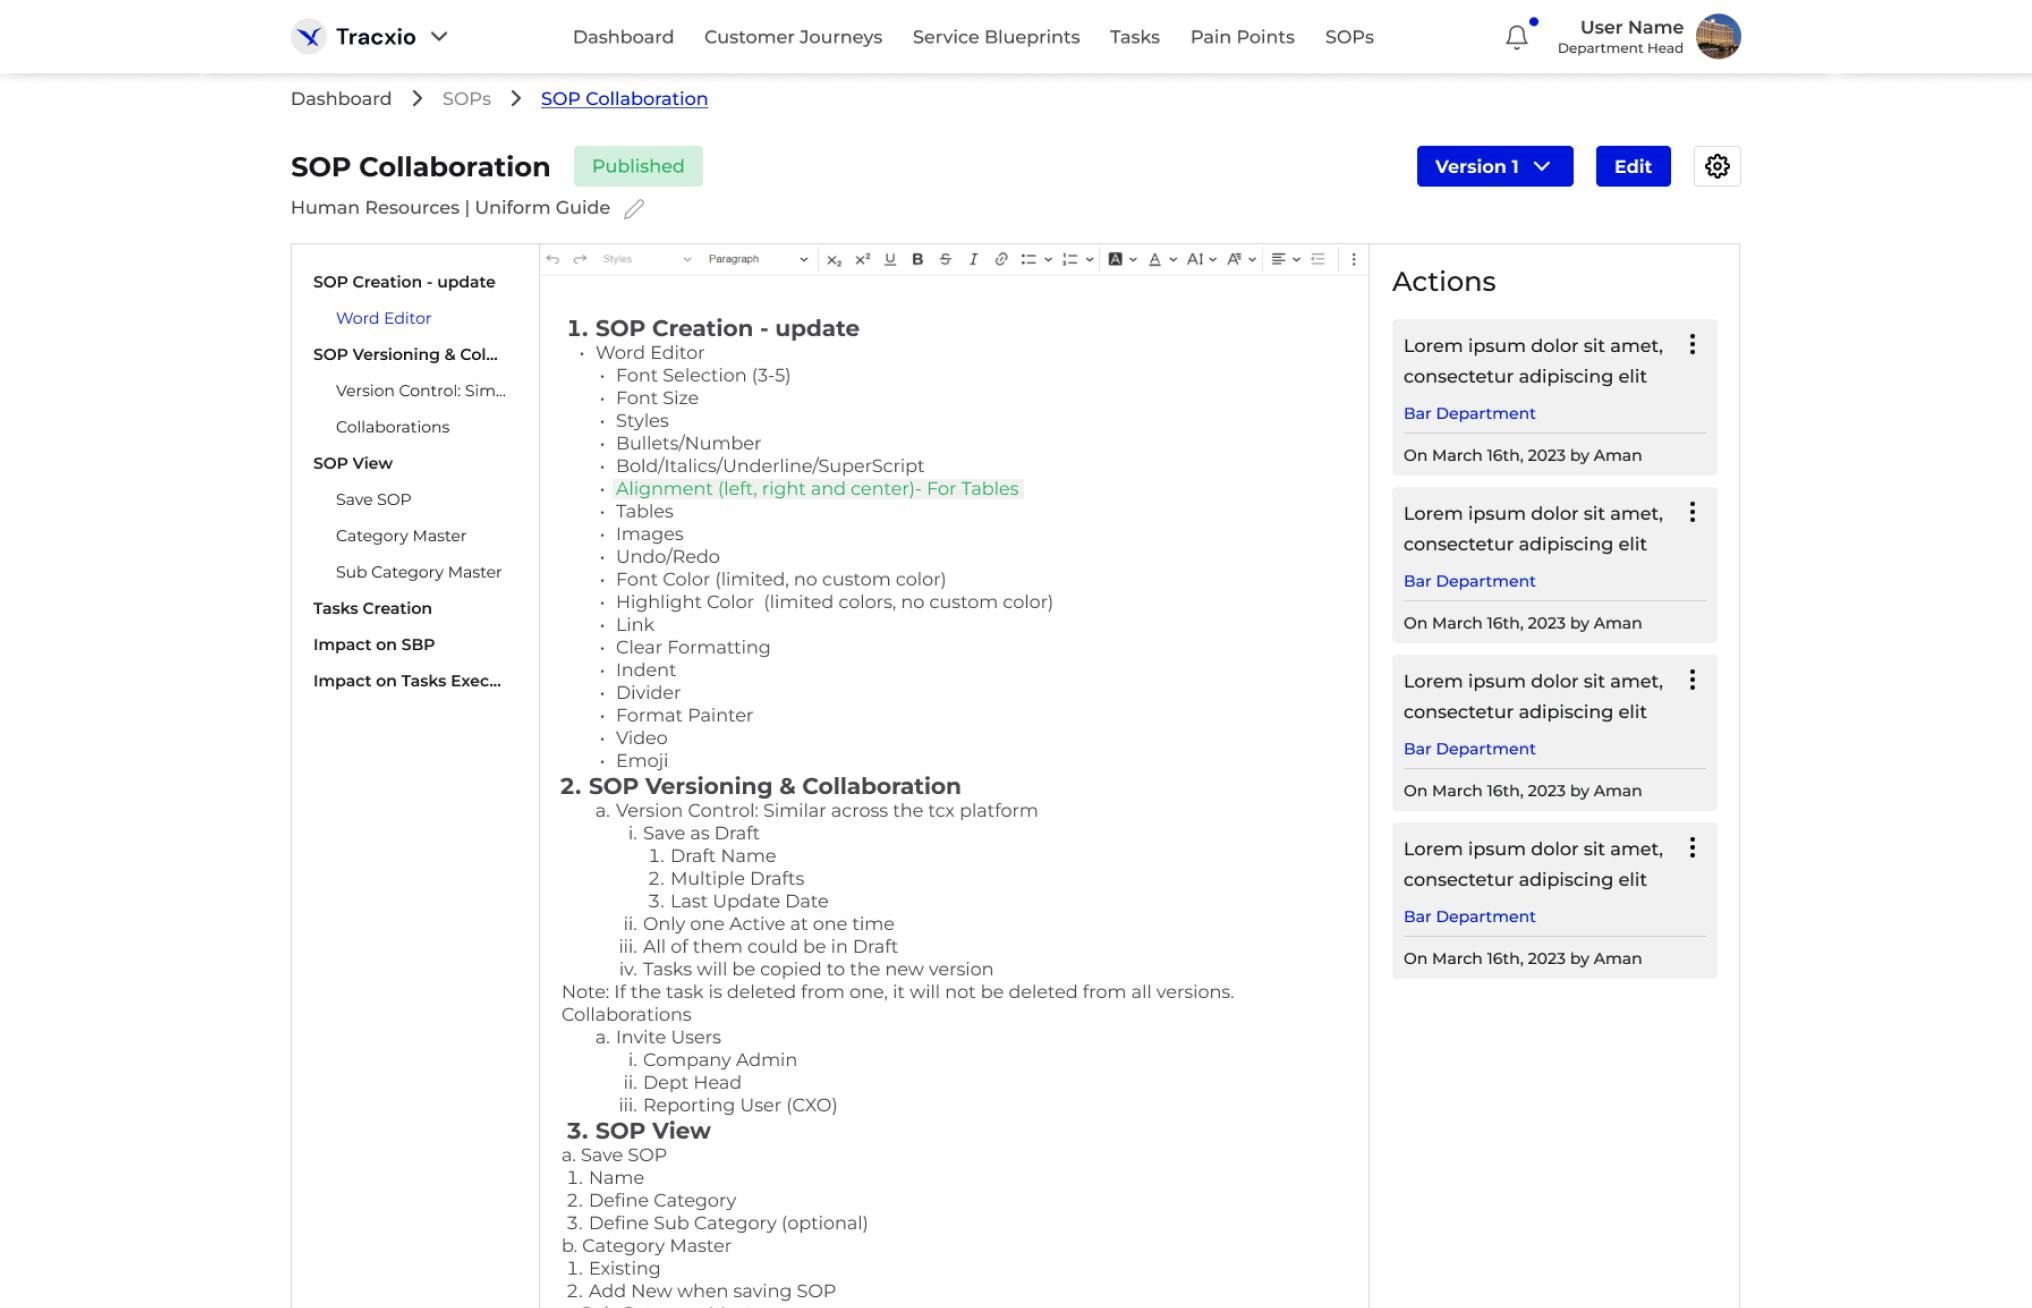
Task: Toggle italic formatting
Action: click(973, 259)
